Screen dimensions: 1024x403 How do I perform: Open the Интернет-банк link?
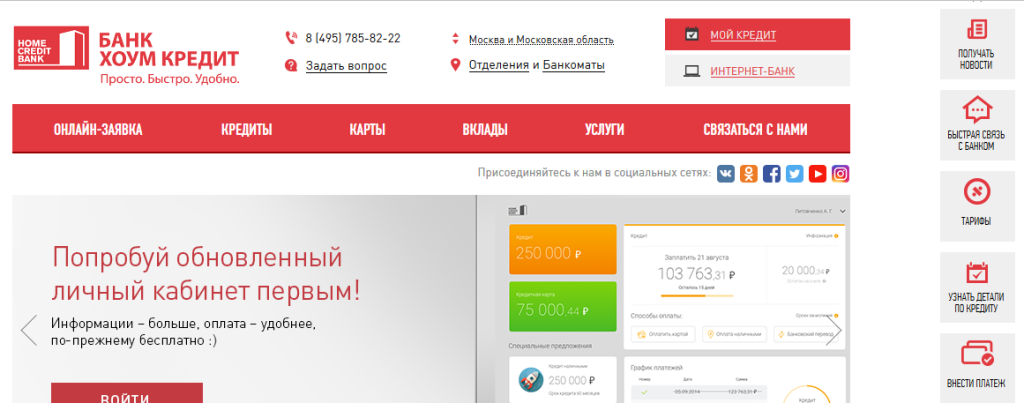tap(757, 71)
